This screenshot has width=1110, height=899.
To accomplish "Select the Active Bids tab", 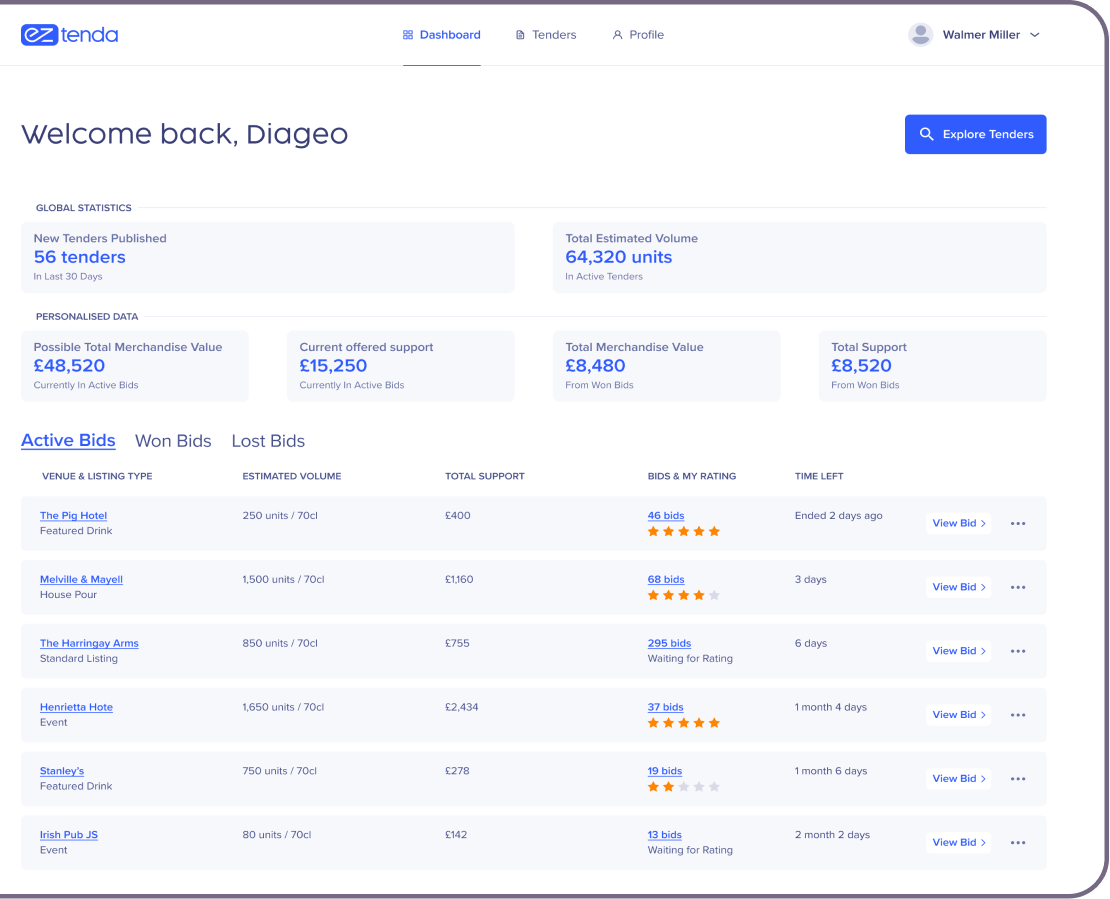I will coord(68,441).
